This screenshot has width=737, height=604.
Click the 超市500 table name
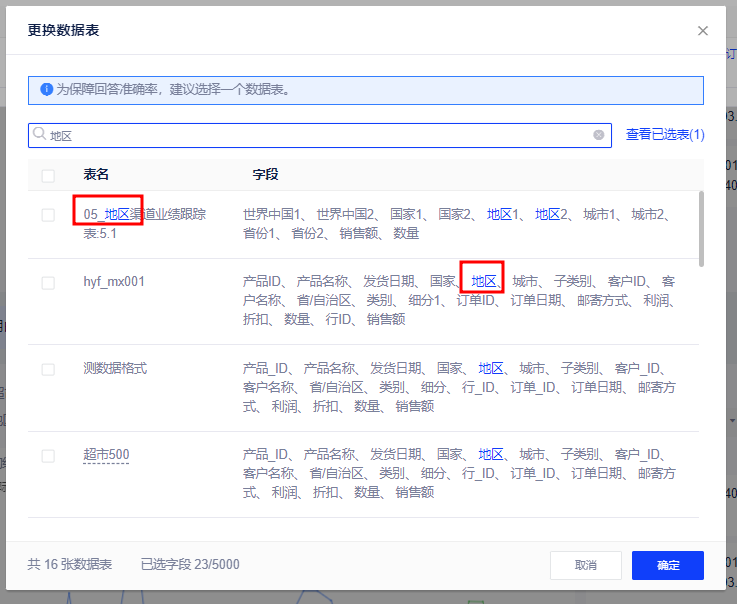click(106, 456)
